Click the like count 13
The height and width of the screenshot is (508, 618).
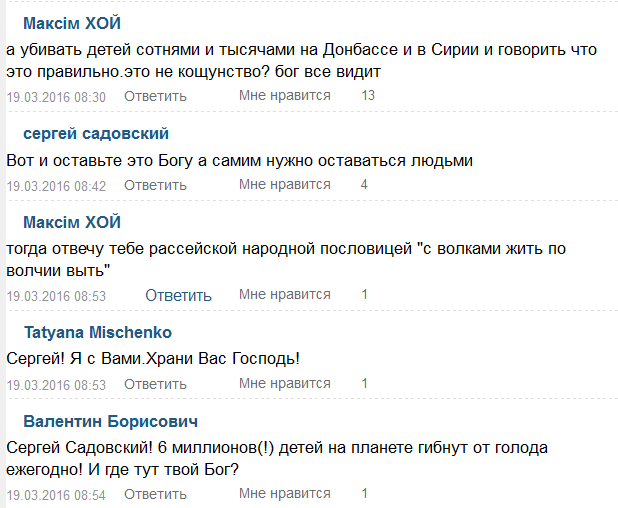(x=368, y=96)
